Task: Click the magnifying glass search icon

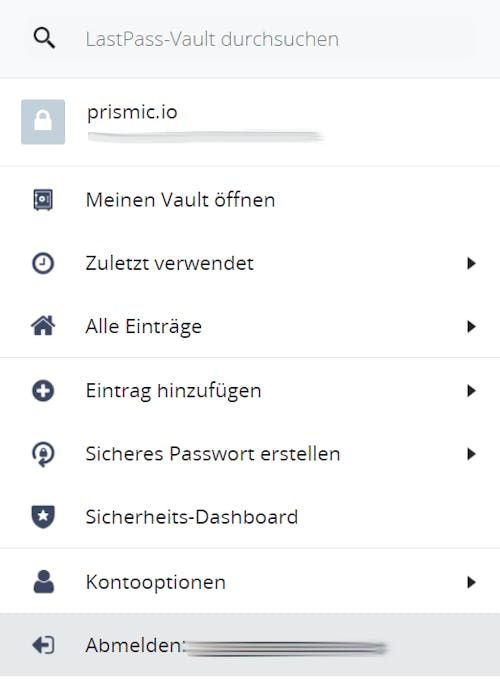Action: pos(44,38)
